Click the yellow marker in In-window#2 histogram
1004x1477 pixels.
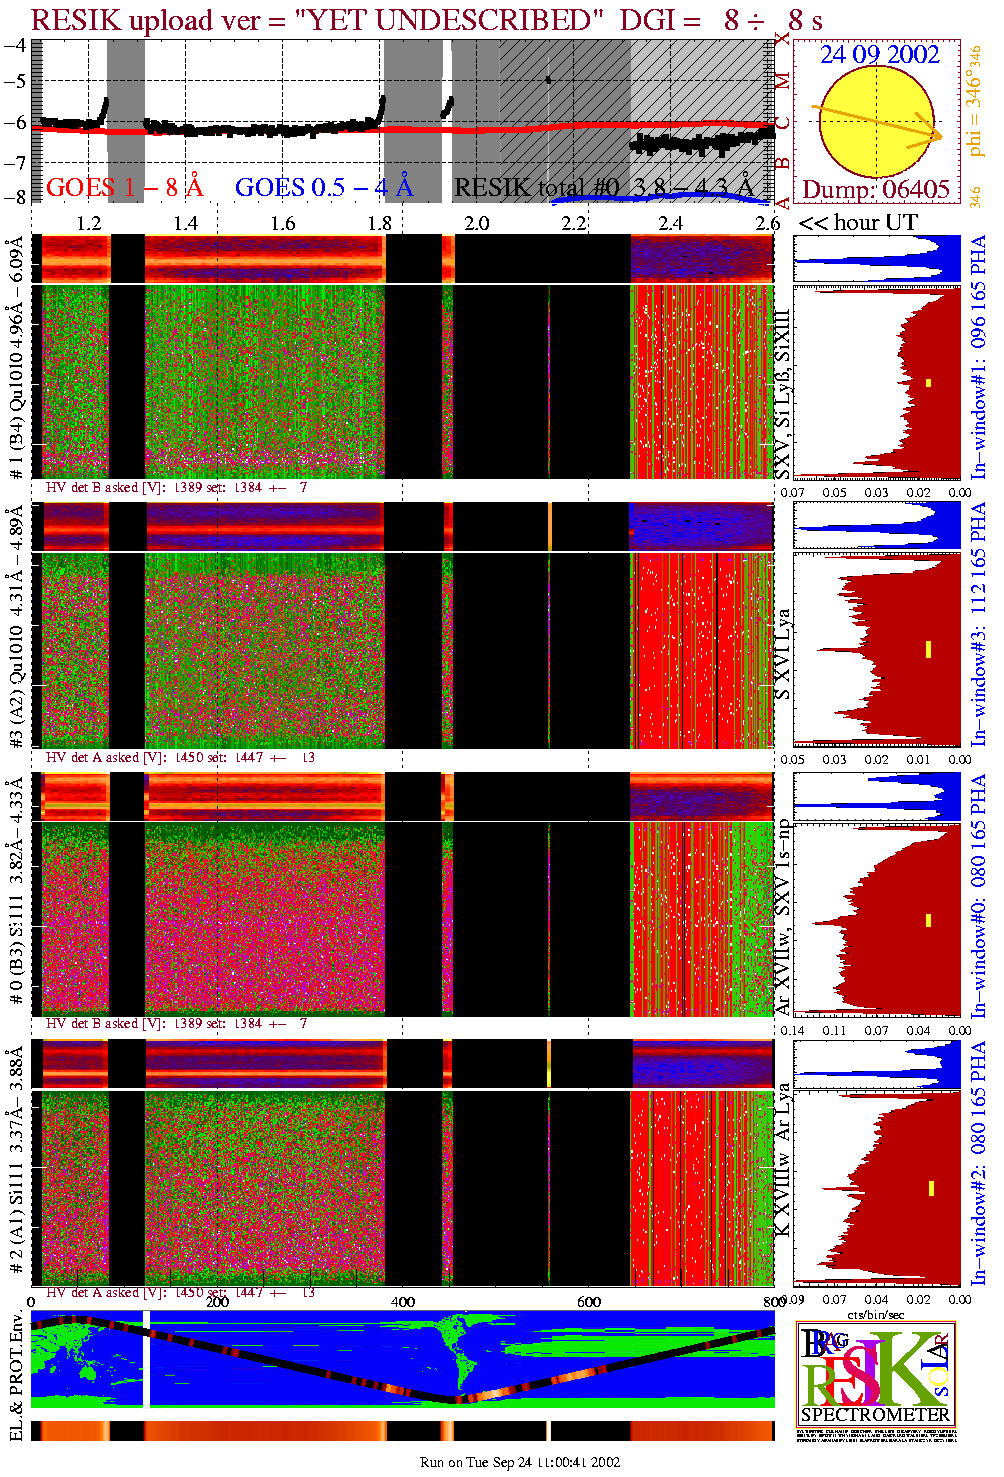pos(931,1188)
